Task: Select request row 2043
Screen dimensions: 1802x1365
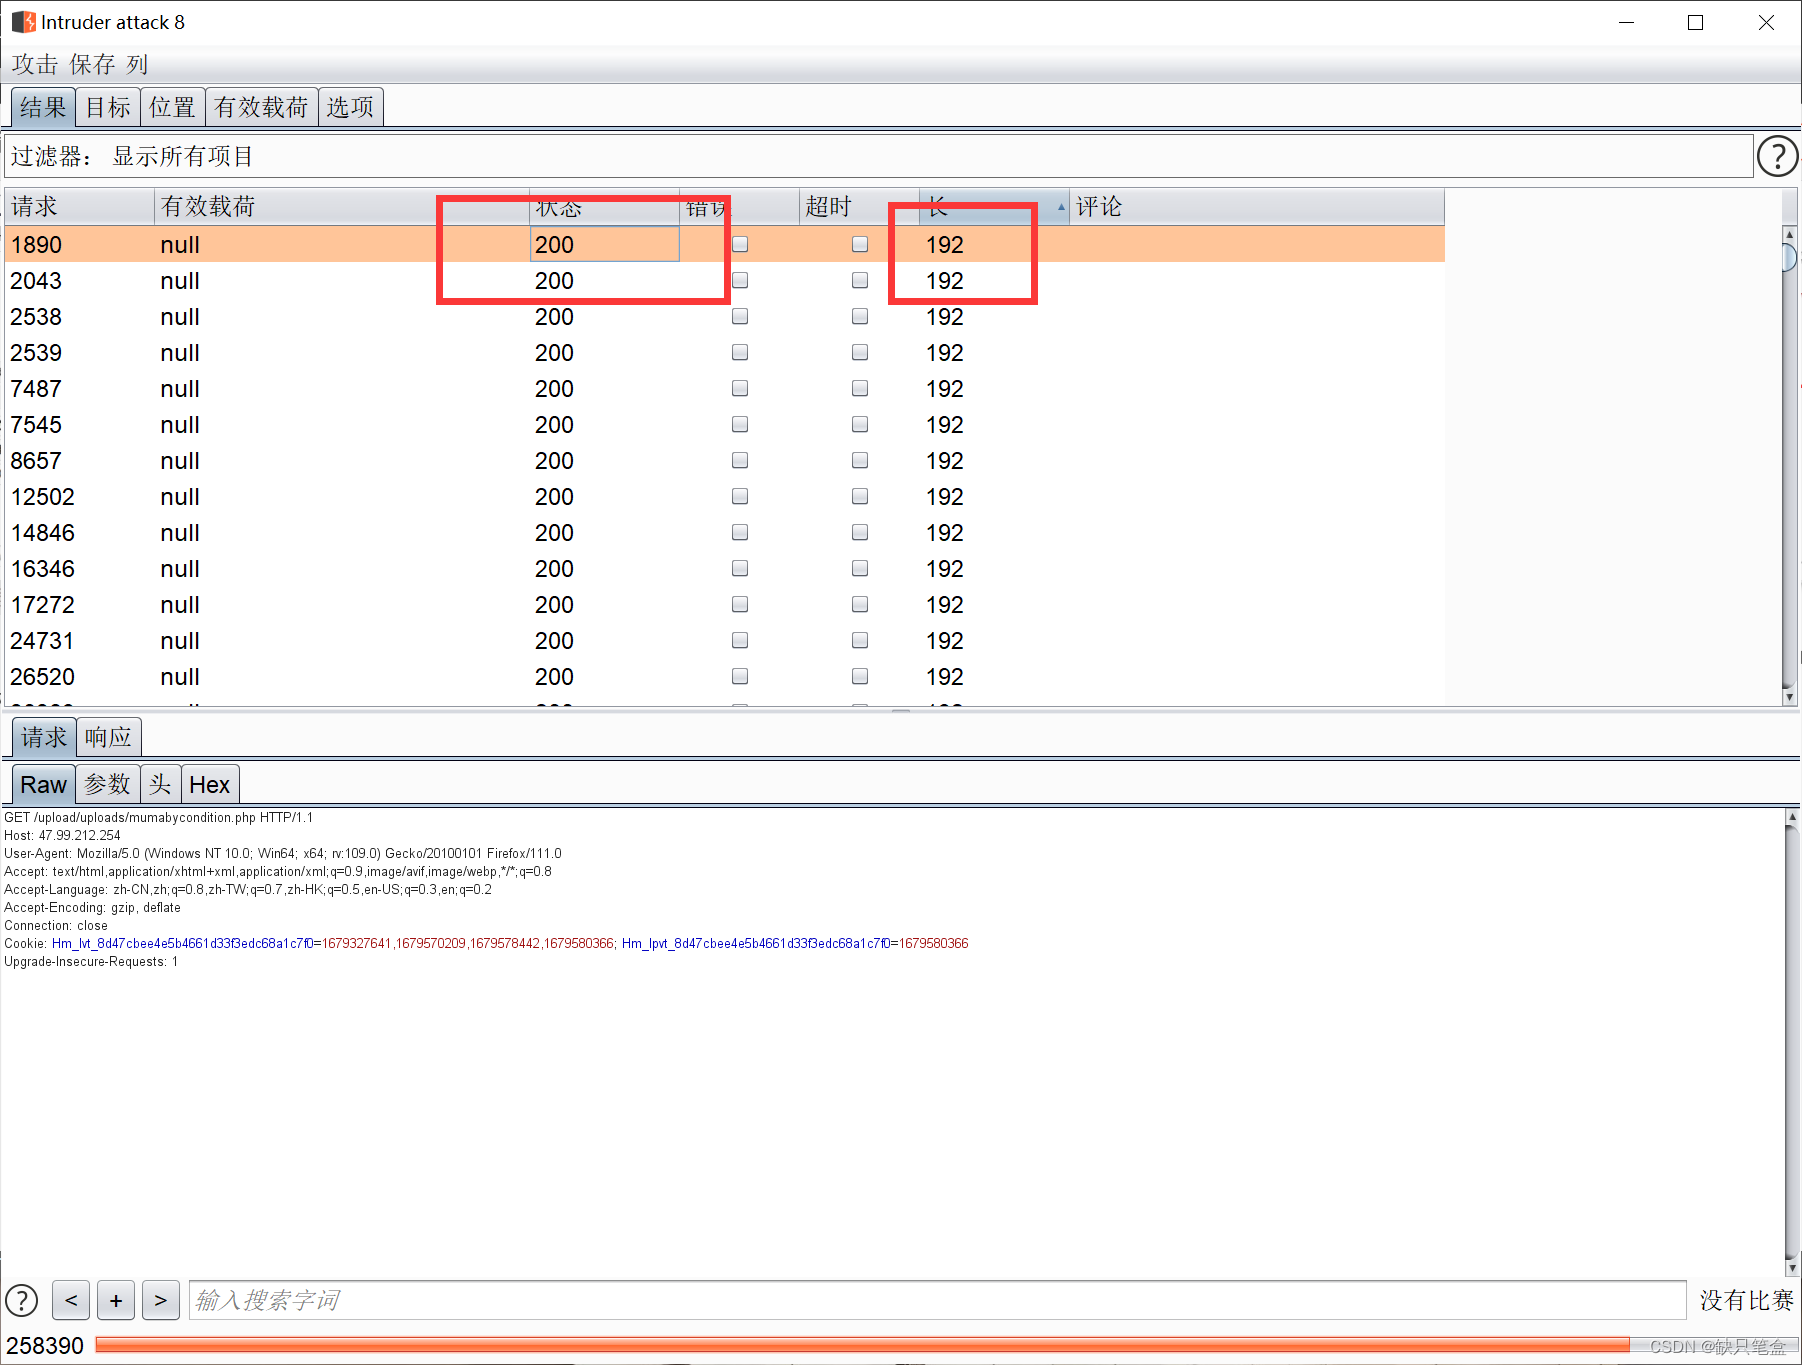Action: [725, 280]
